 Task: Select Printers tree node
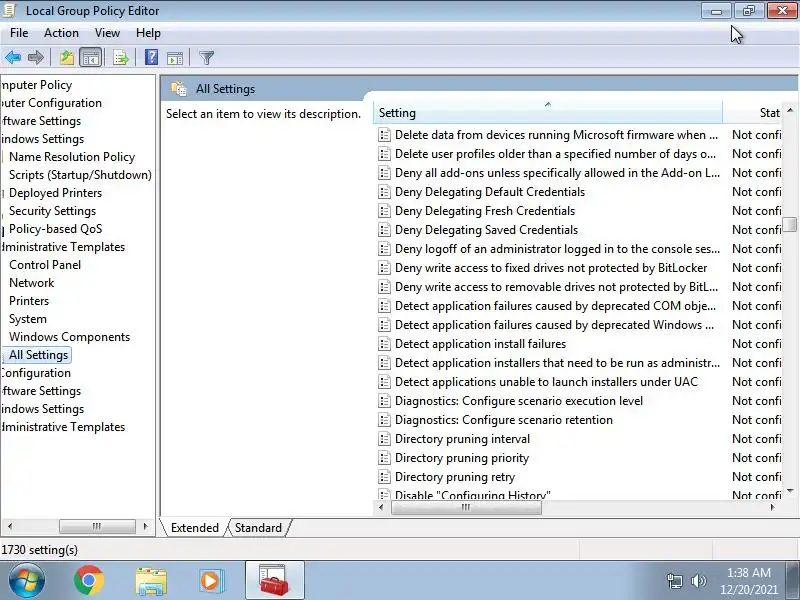click(29, 301)
